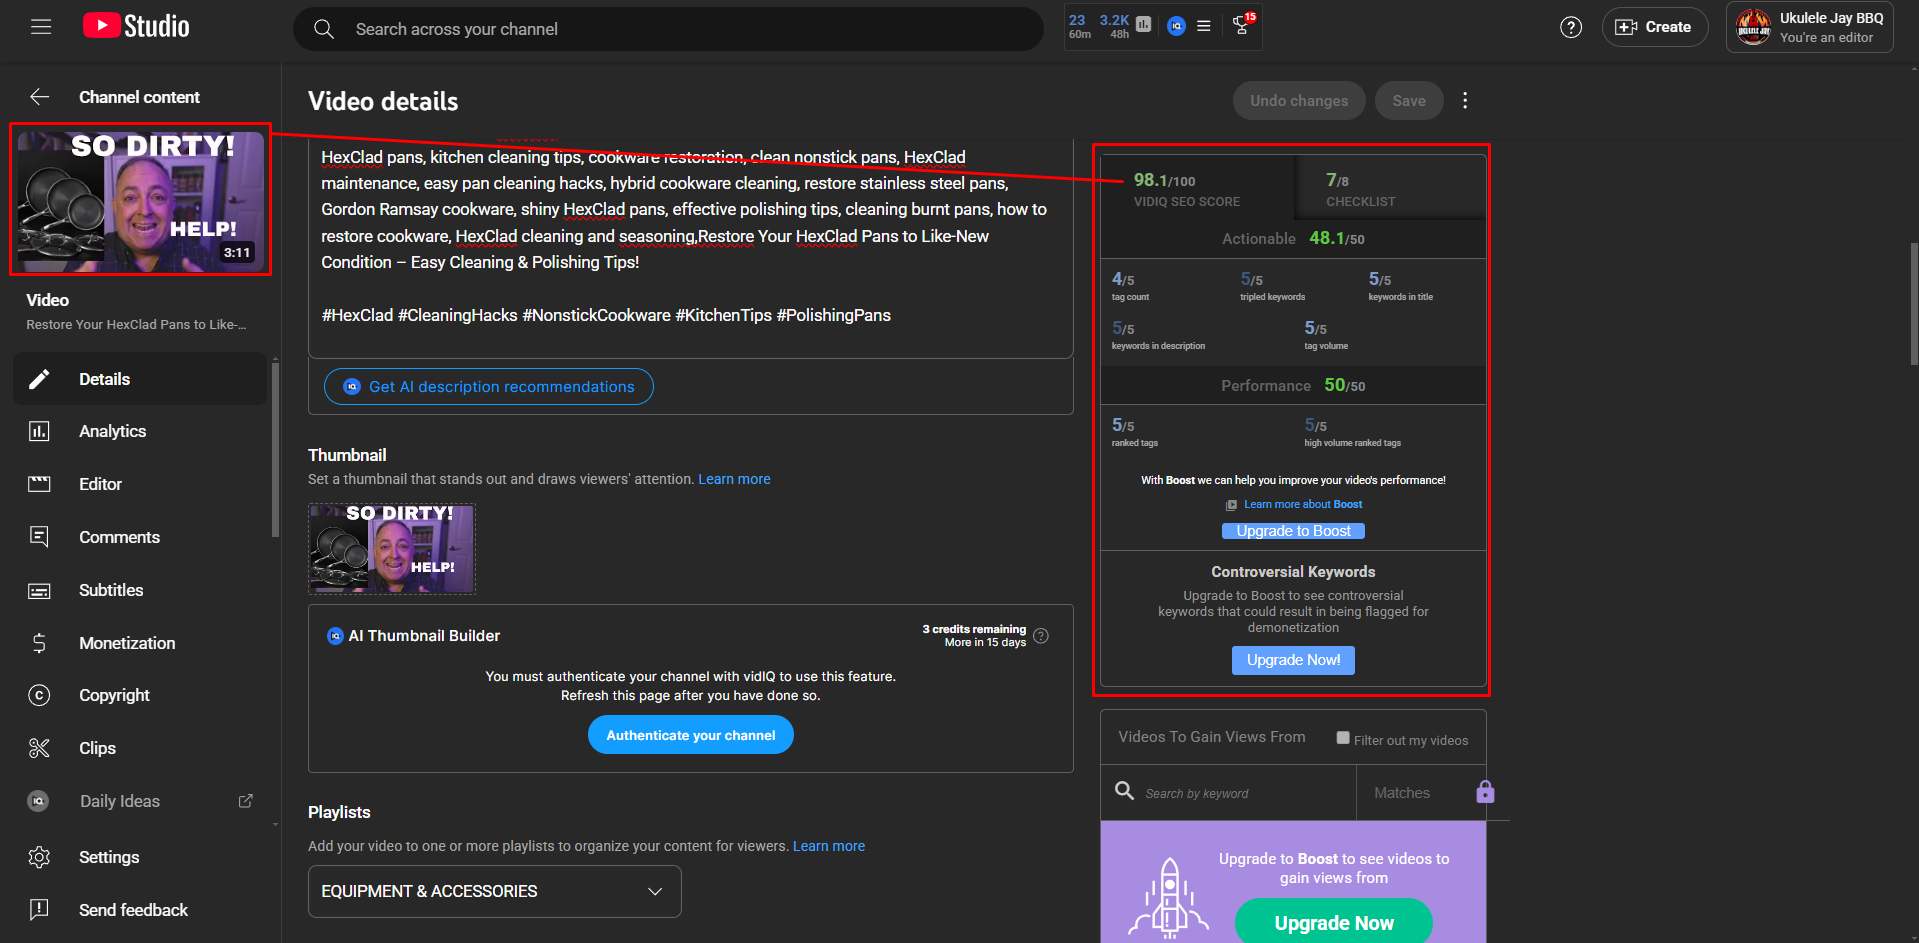Select the 98.1/100 vidIQ SEO Score tab

1197,188
